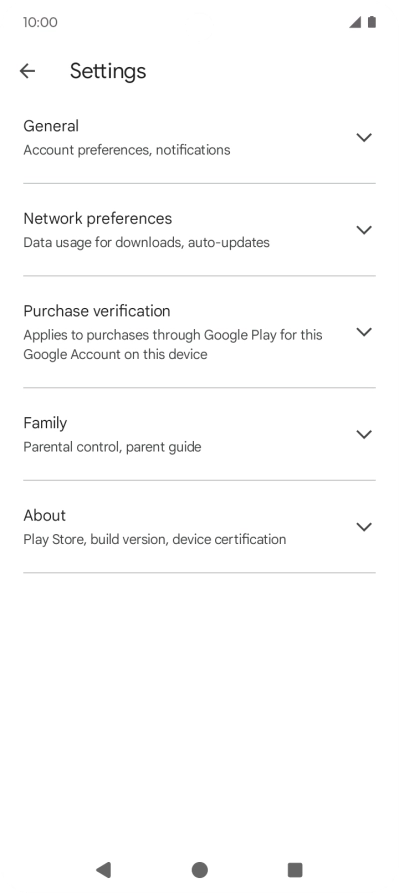This screenshot has width=399, height=893.
Task: Tap the Settings page title
Action: (x=108, y=71)
